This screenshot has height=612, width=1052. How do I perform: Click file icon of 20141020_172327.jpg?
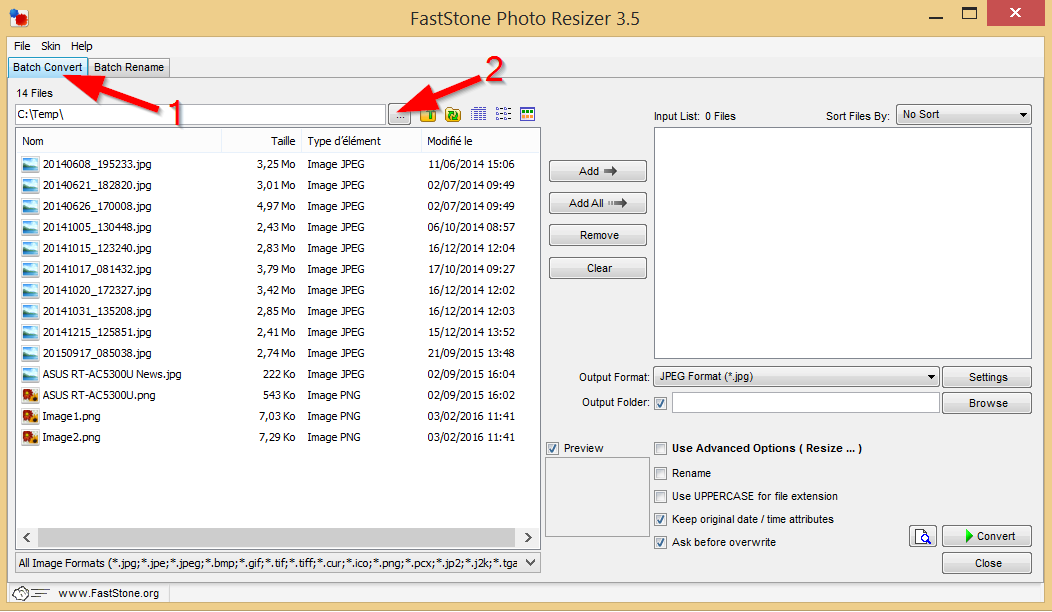click(30, 291)
